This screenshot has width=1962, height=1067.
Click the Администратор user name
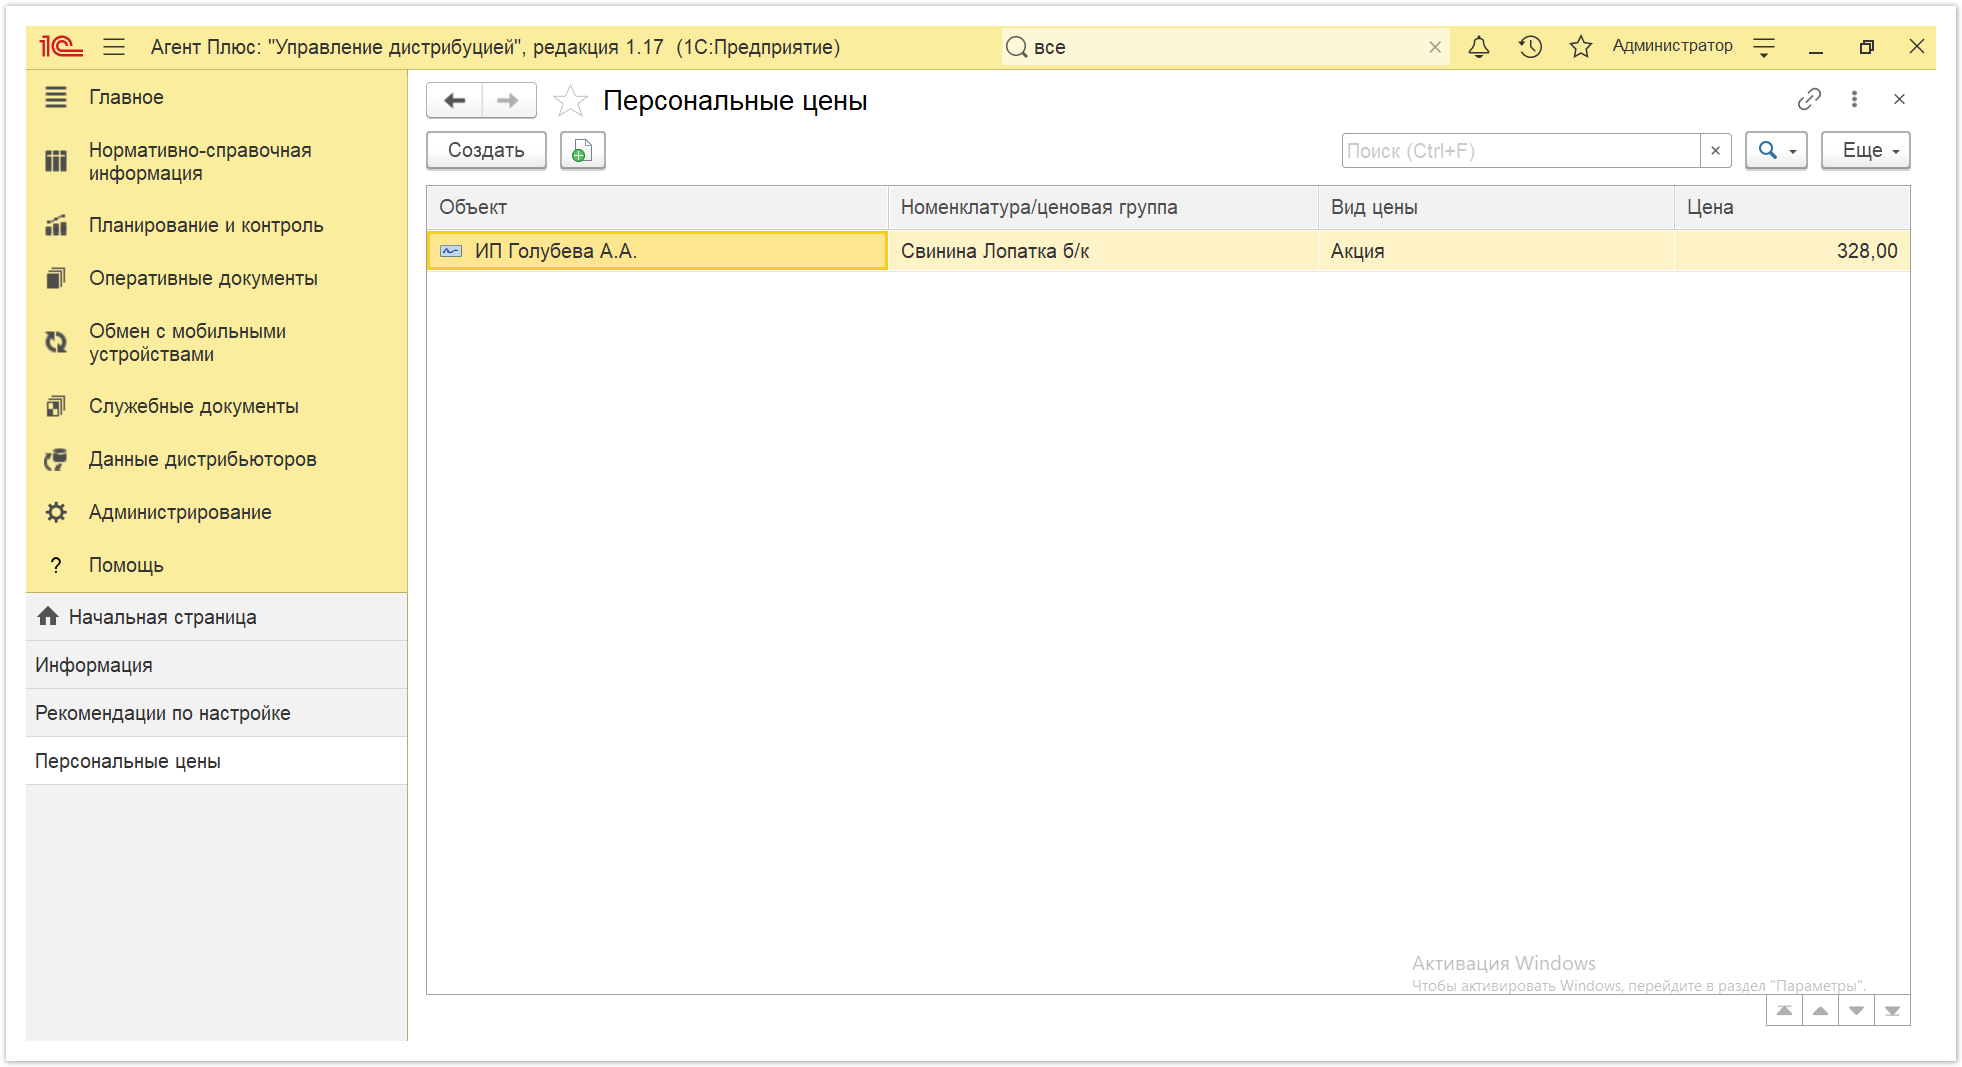coord(1672,46)
